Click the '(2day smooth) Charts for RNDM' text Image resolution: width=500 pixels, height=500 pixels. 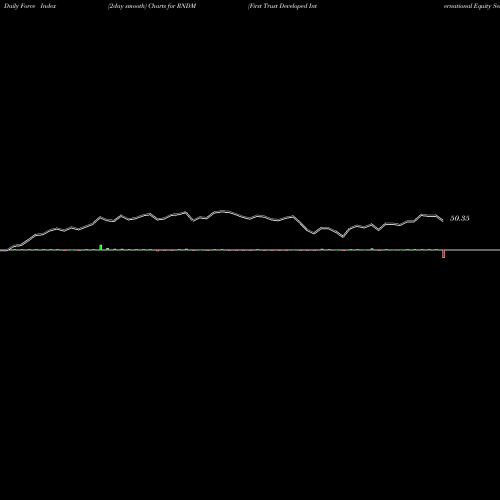[152, 6]
